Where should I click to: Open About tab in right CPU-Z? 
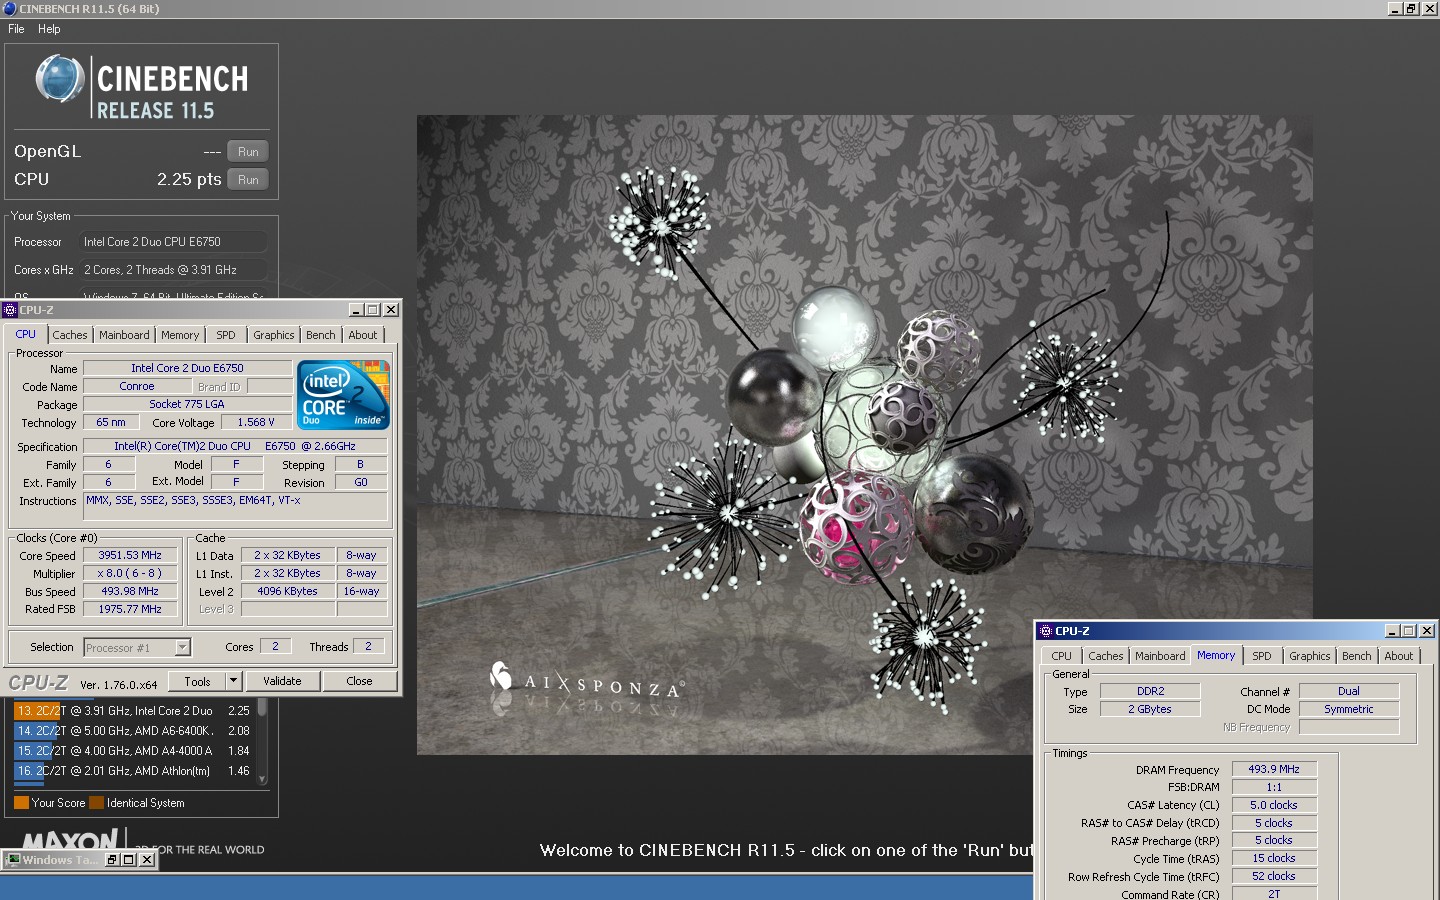(1399, 656)
